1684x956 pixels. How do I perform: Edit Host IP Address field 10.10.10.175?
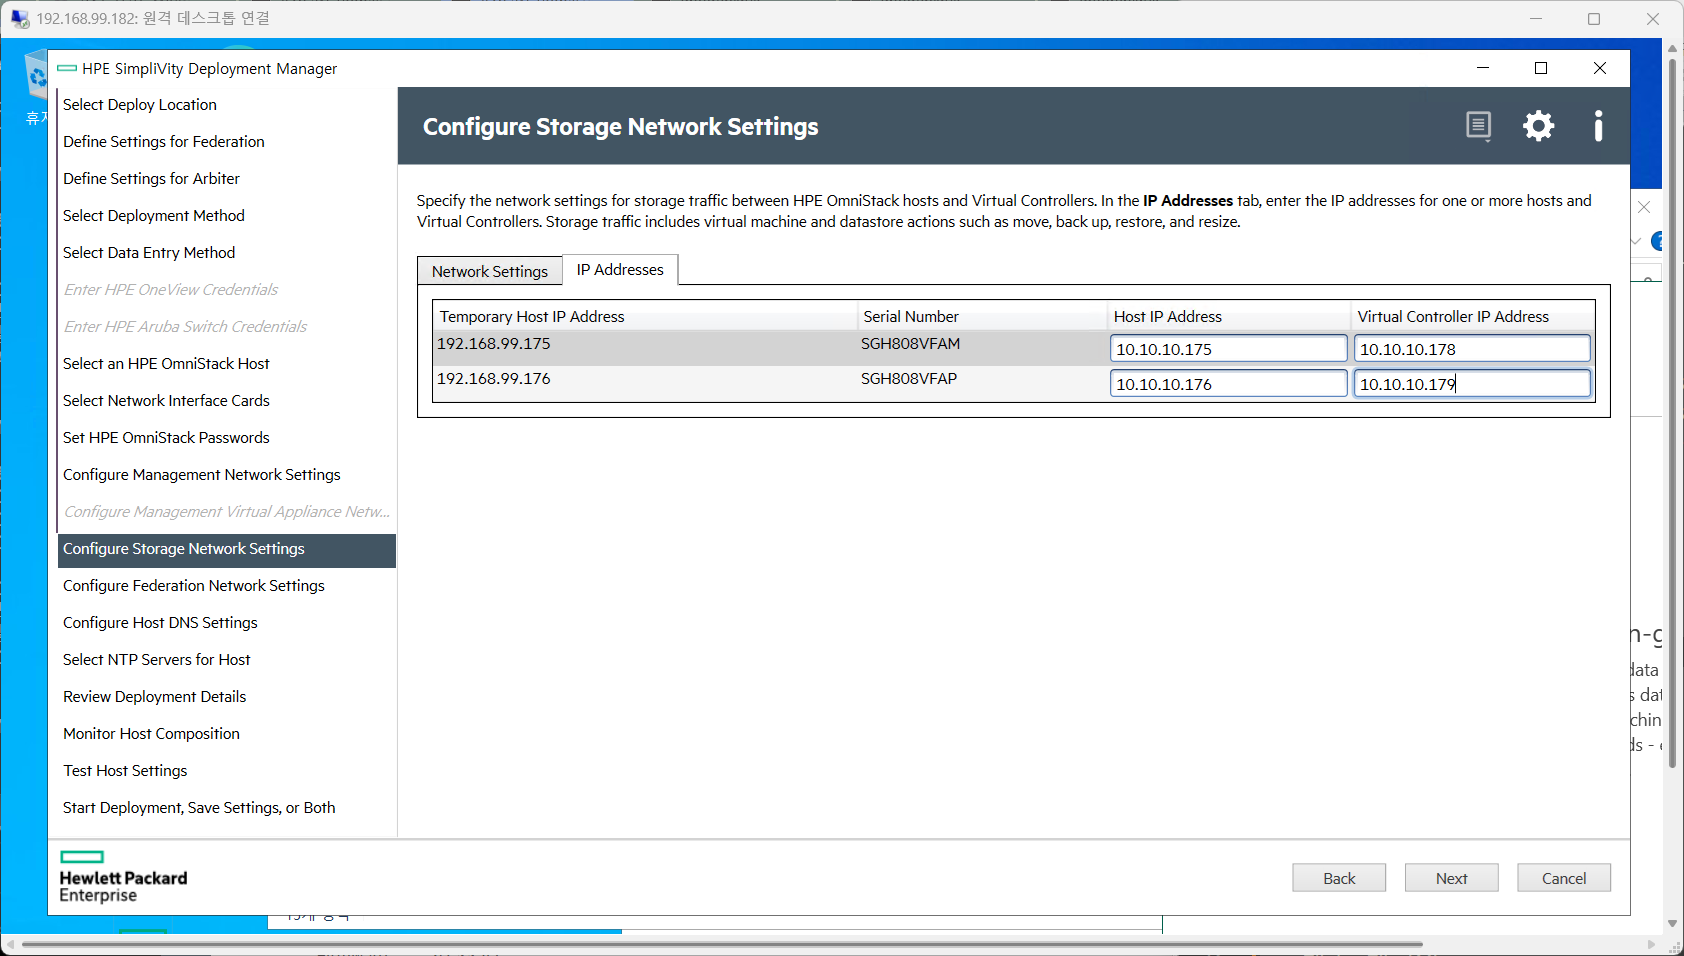[1228, 349]
